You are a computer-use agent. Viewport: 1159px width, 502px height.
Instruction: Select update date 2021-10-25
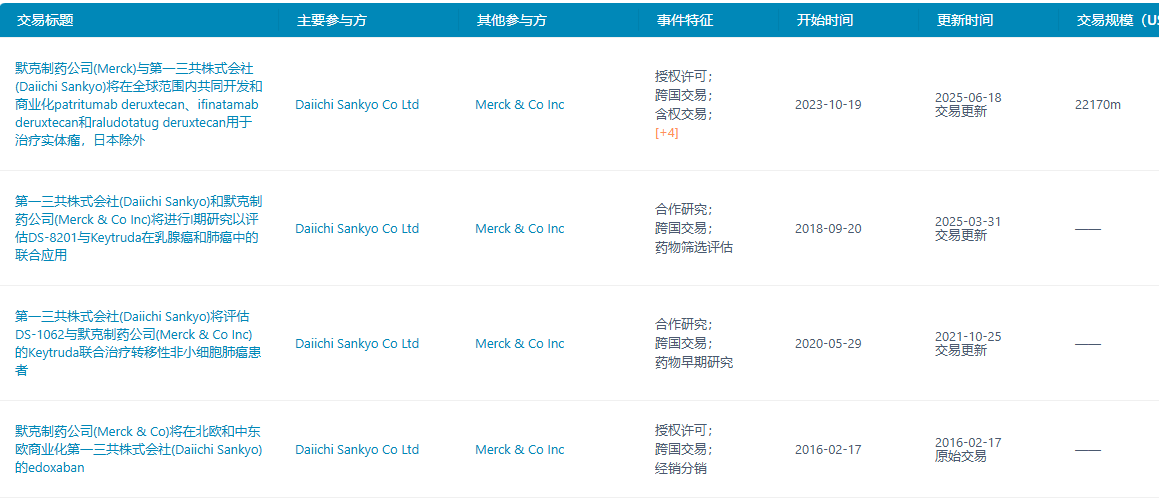(x=968, y=337)
